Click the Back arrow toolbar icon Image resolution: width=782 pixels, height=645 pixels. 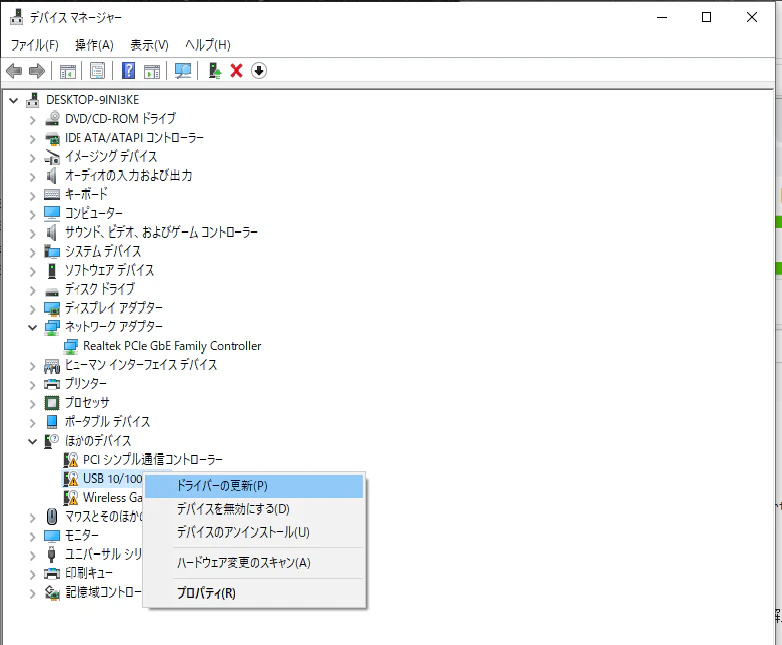coord(14,71)
